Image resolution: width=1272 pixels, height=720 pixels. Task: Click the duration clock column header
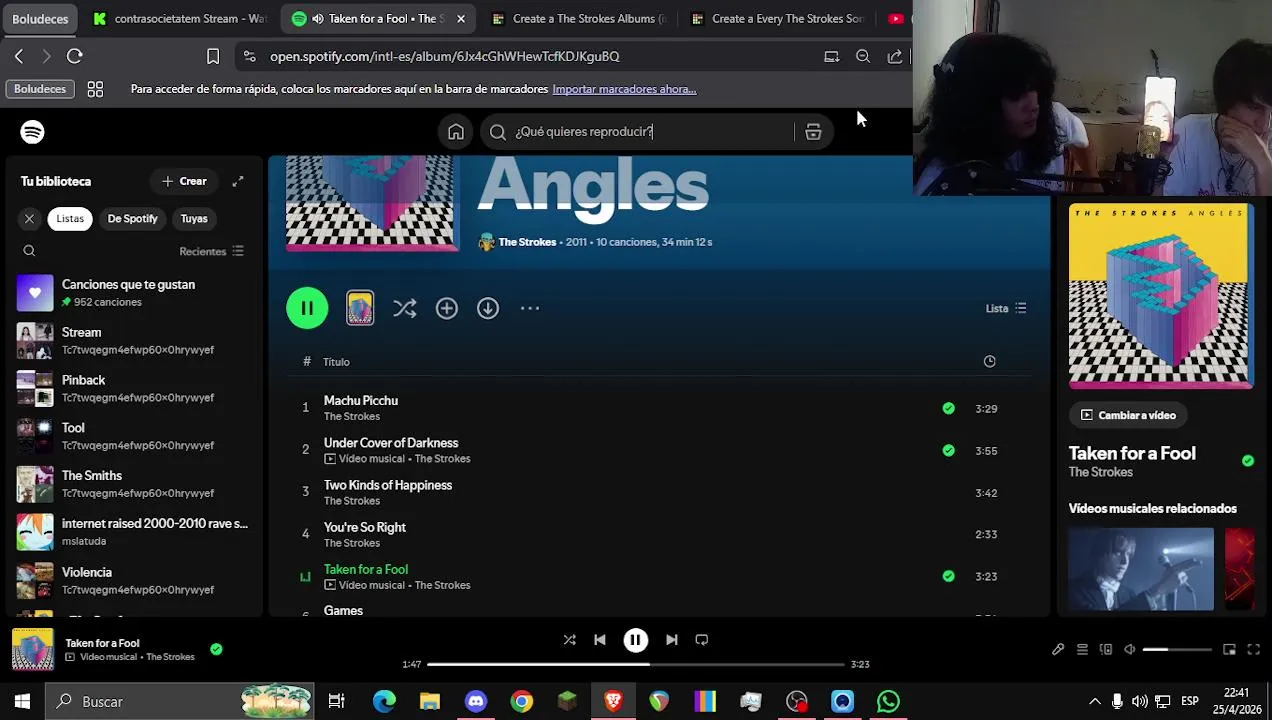[990, 361]
